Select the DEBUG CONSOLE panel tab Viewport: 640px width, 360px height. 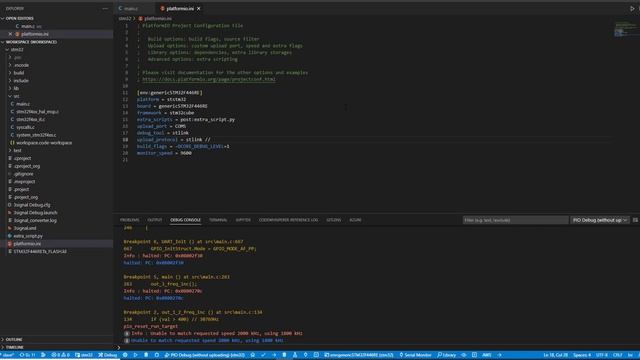185,220
